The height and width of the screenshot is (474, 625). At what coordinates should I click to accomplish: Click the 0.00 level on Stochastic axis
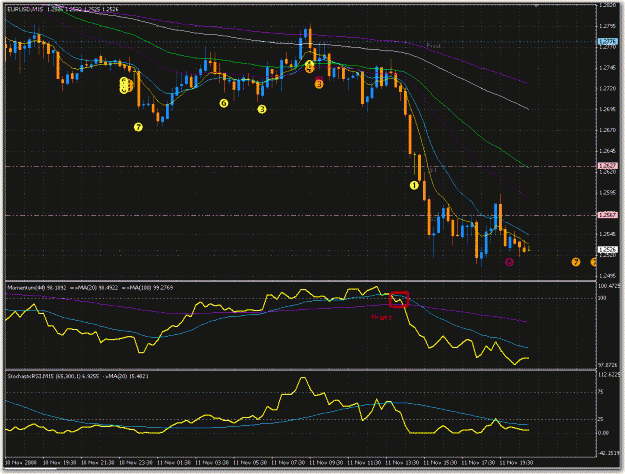coord(604,433)
